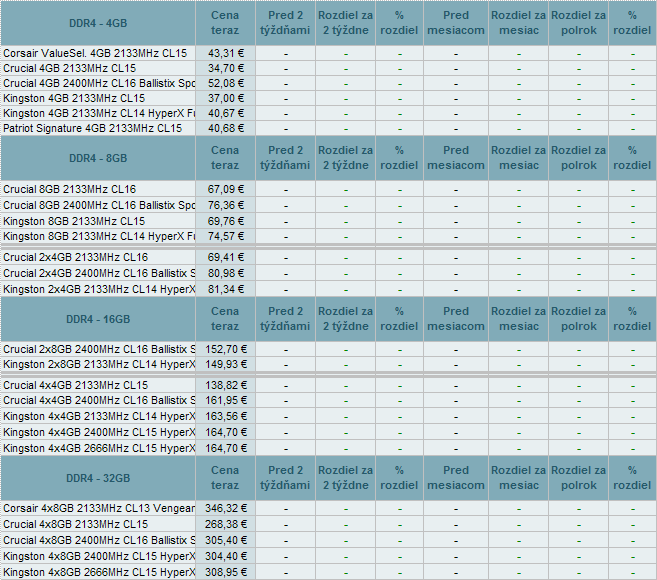Select Kingston 8GB 2133MHz CL15 product name
Viewport: 657px width, 580px height.
click(74, 221)
